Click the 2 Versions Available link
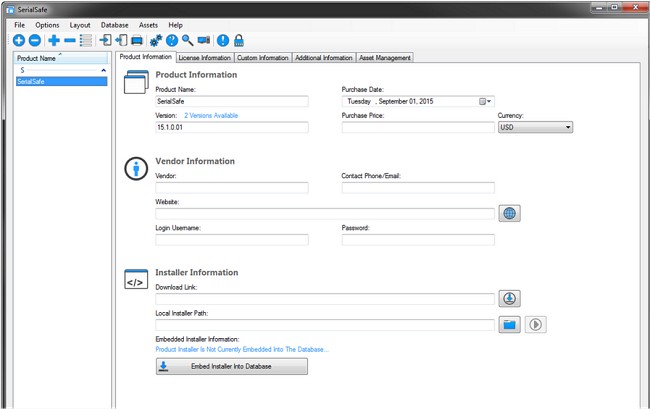 (x=211, y=116)
